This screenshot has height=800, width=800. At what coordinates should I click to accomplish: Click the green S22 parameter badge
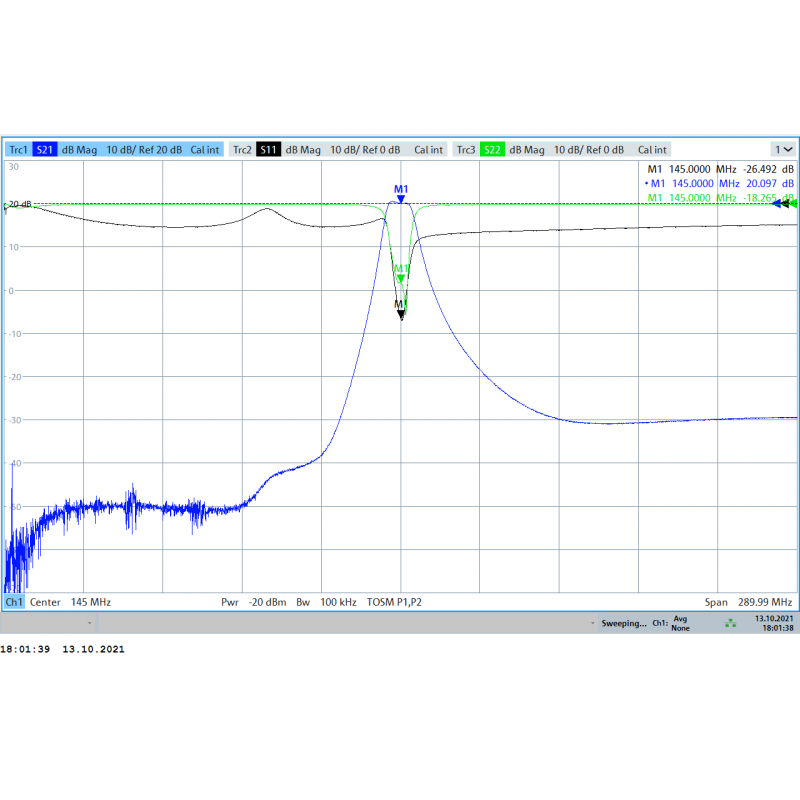[x=492, y=150]
